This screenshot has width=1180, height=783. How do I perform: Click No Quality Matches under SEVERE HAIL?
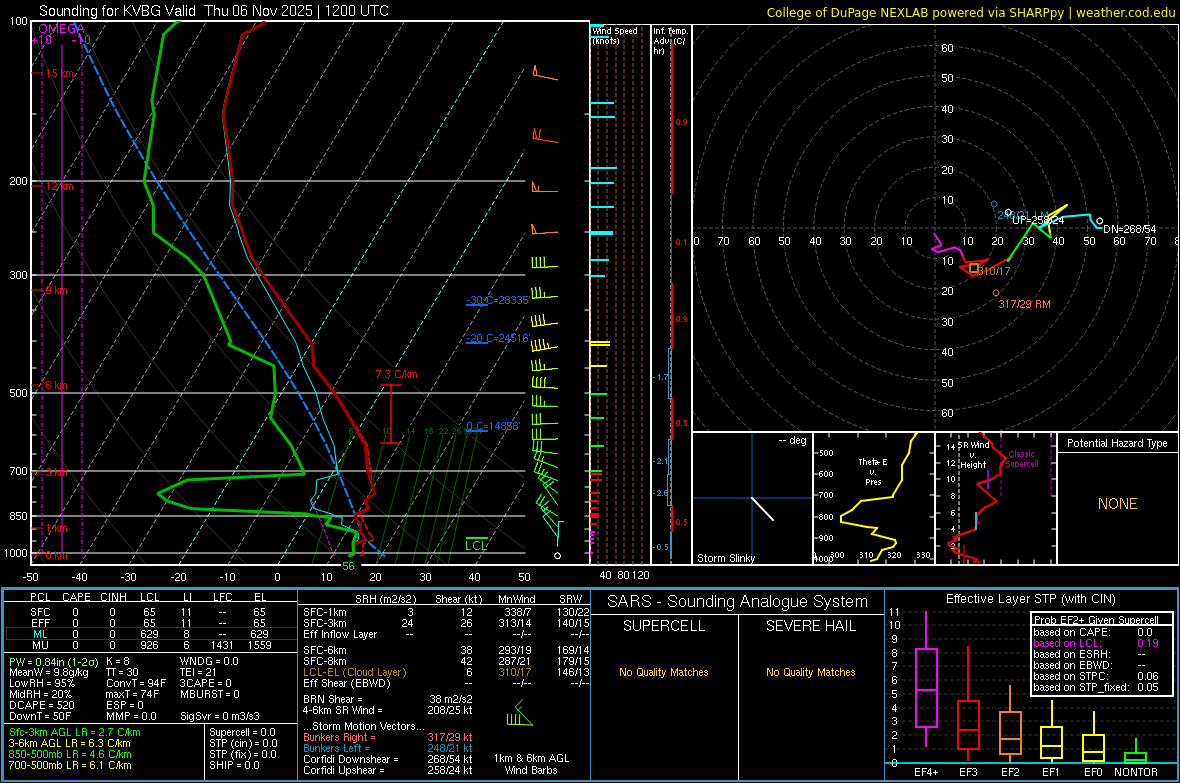[810, 672]
